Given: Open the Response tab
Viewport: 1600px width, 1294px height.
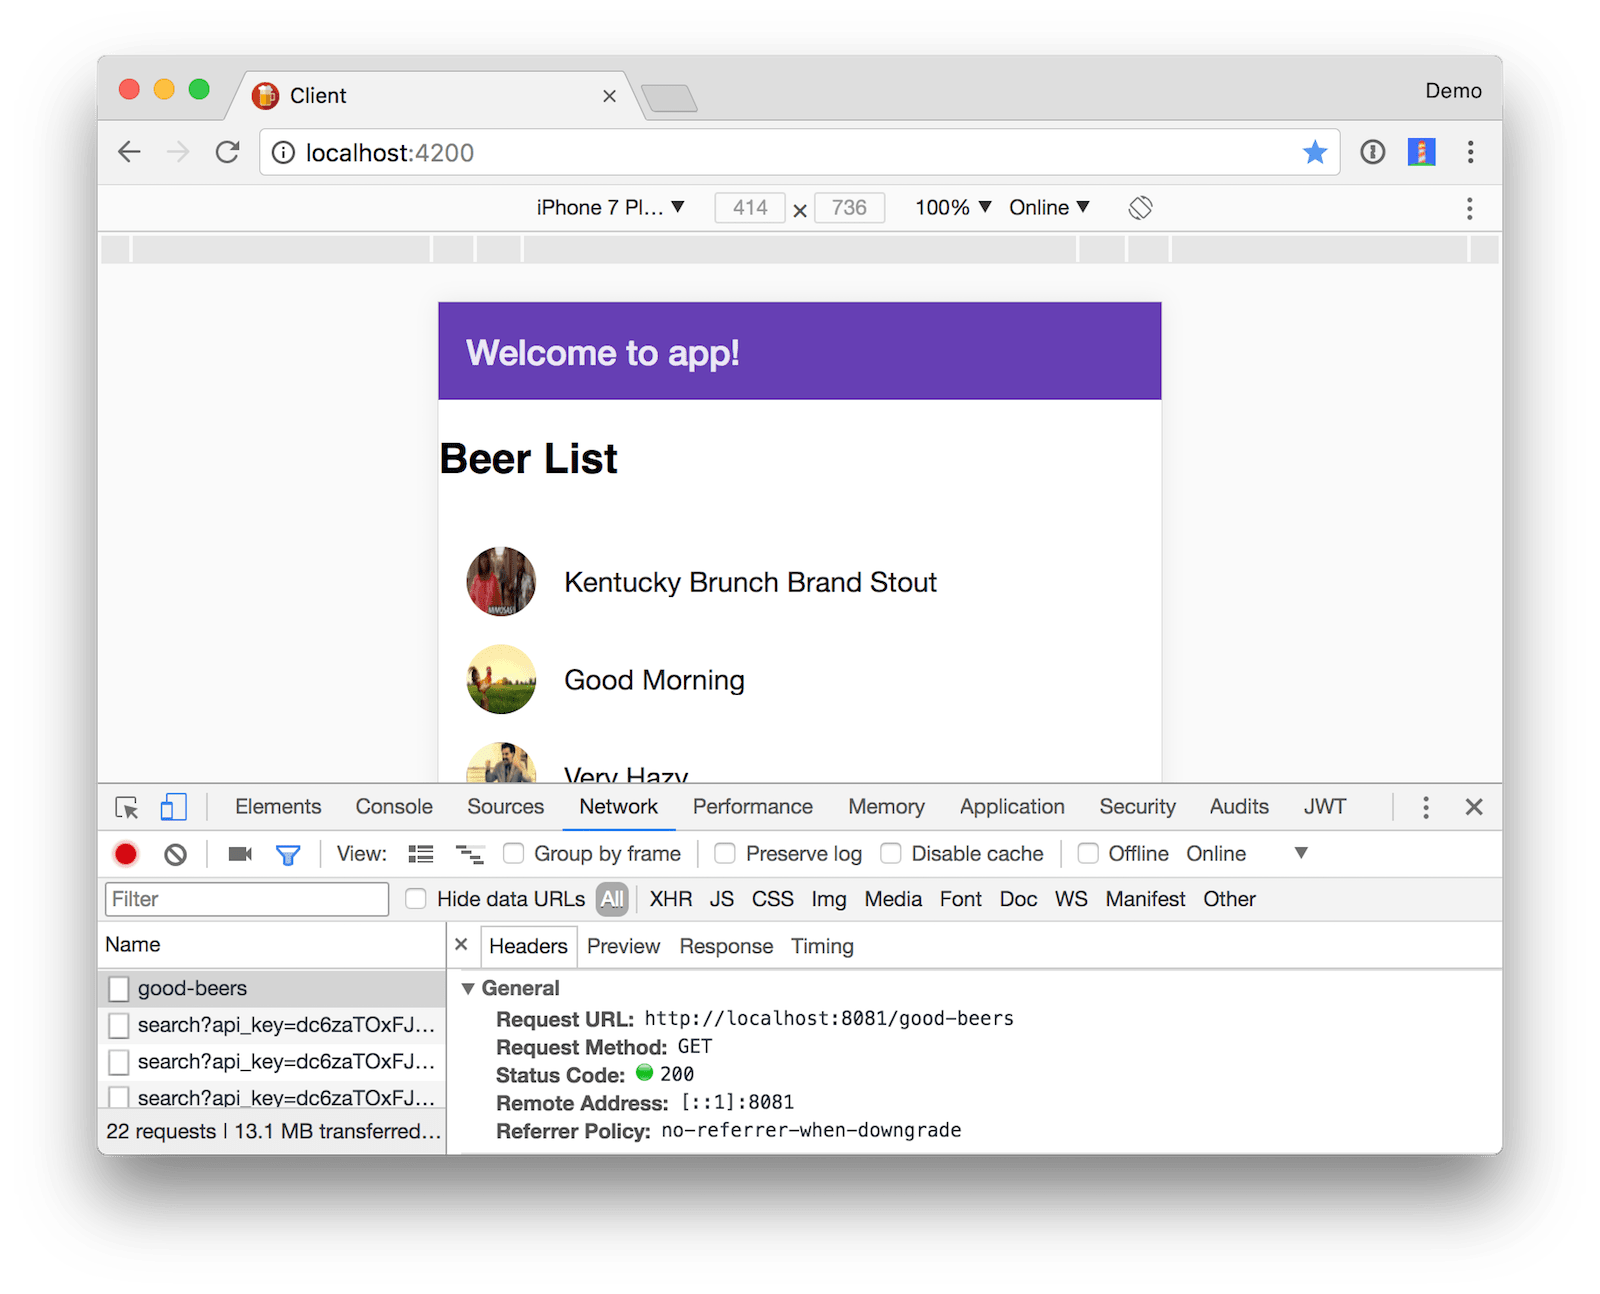Looking at the screenshot, I should point(726,946).
